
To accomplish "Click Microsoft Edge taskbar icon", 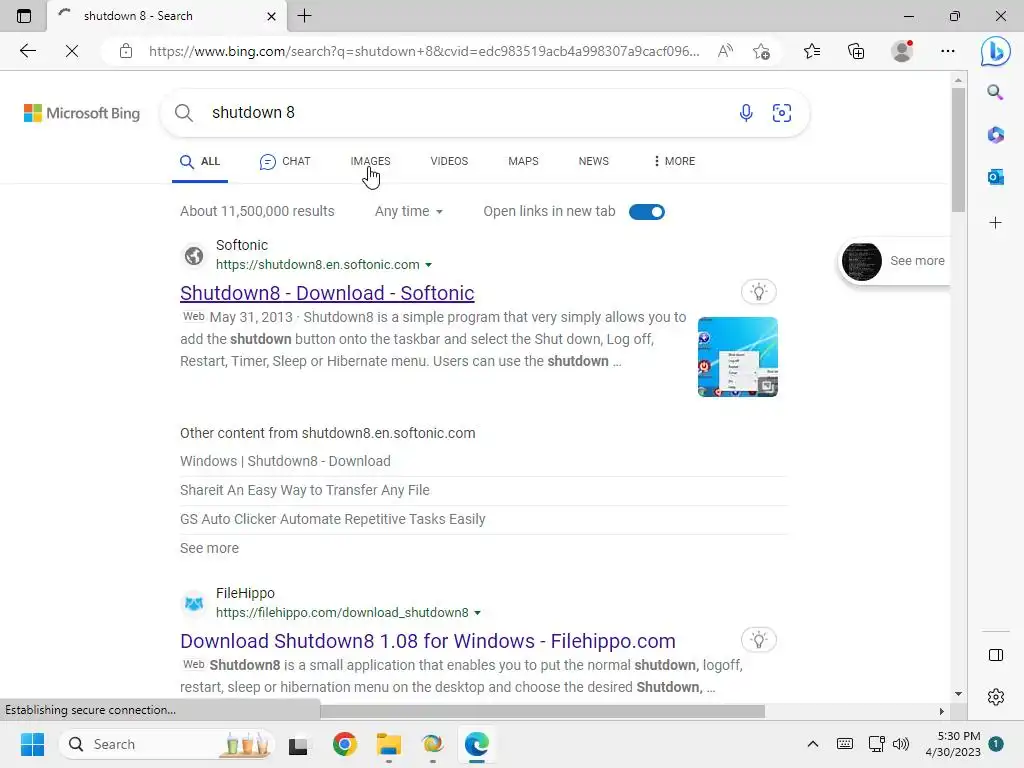I will click(477, 744).
